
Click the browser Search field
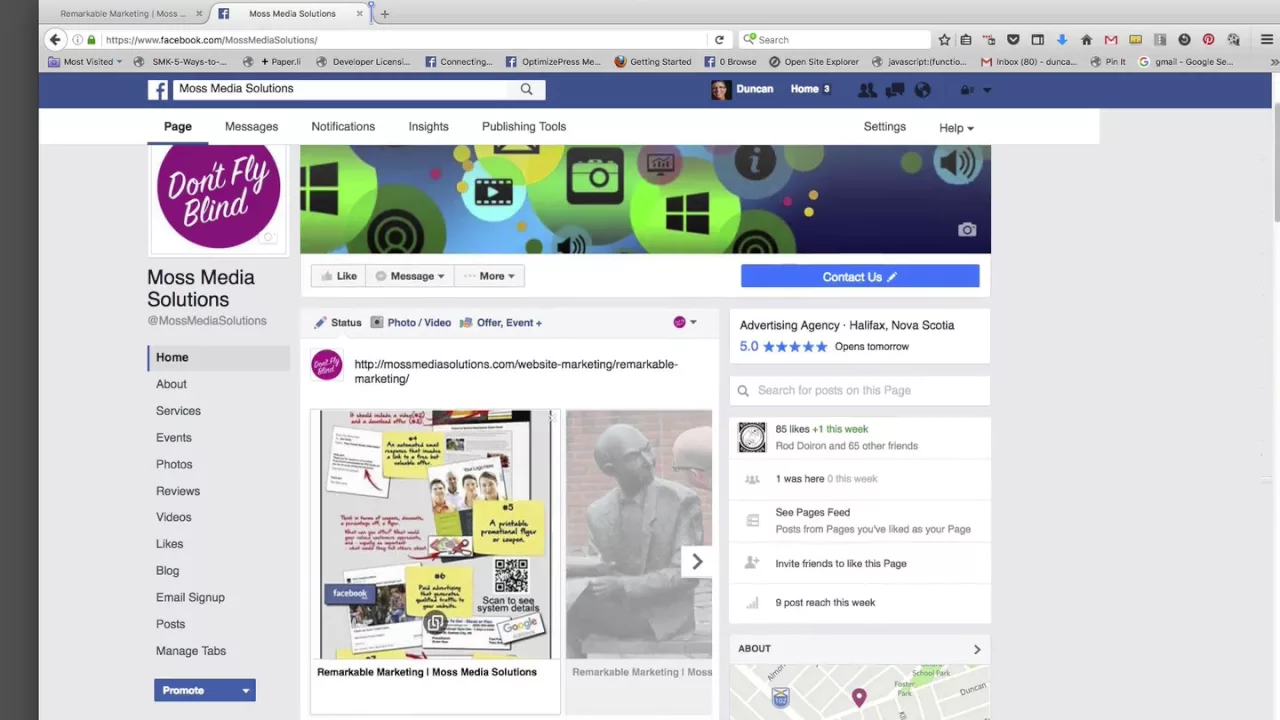pos(835,40)
